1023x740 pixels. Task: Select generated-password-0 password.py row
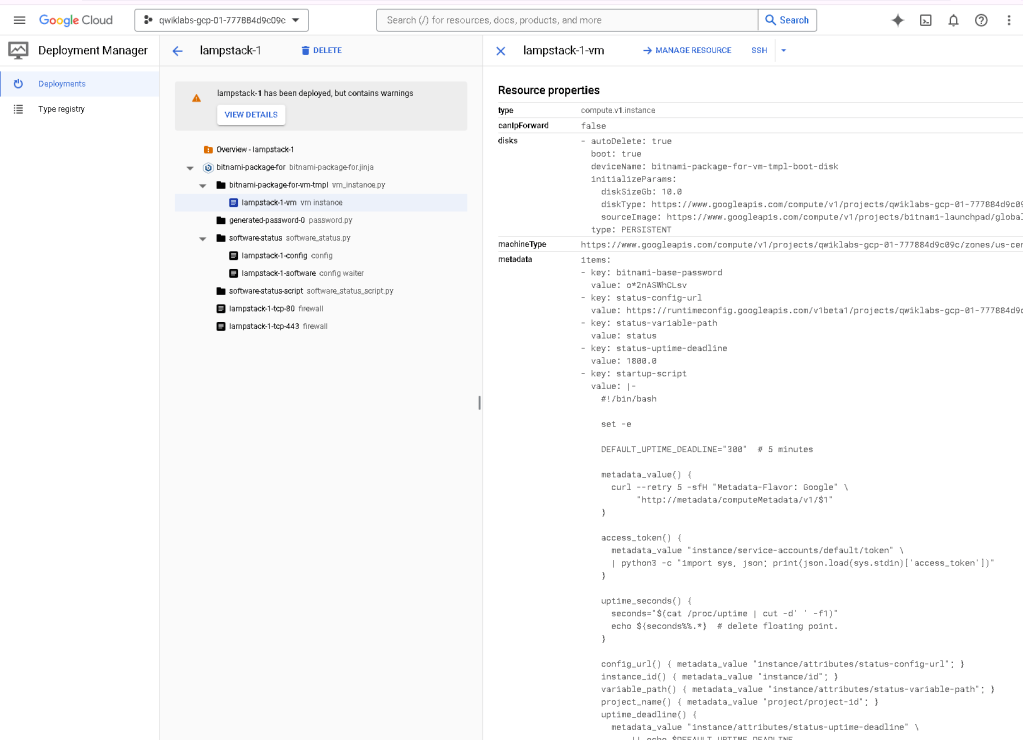click(321, 221)
